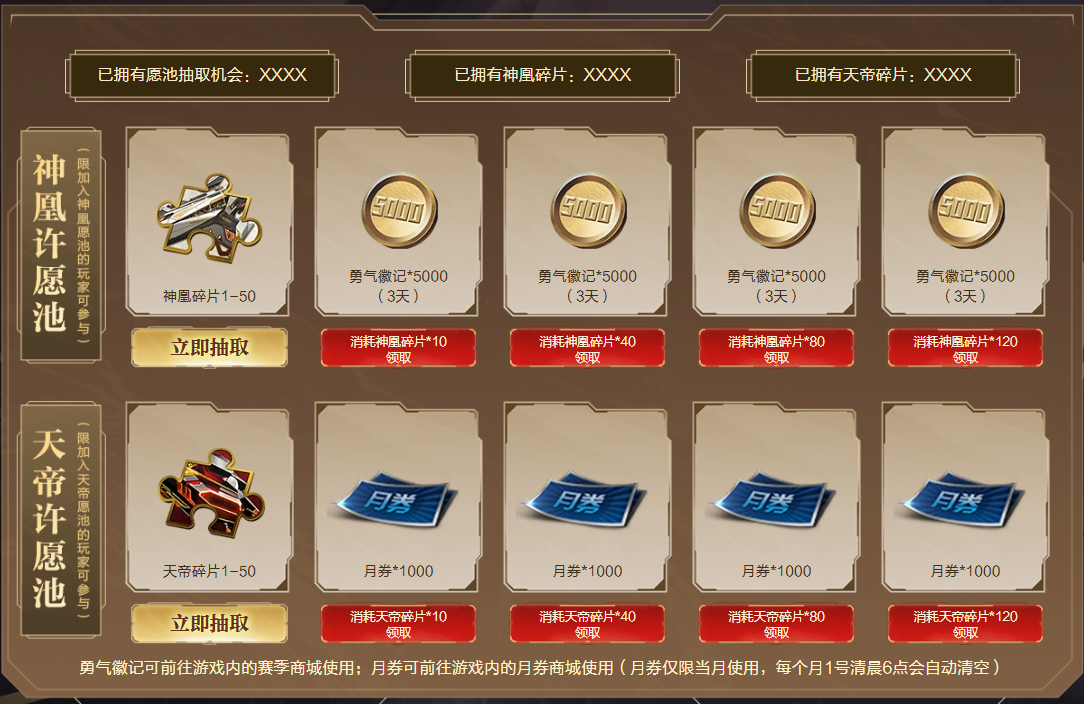1084x704 pixels.
Task: Select gold coin above 消耗神凰碎片*80
Action: click(777, 212)
